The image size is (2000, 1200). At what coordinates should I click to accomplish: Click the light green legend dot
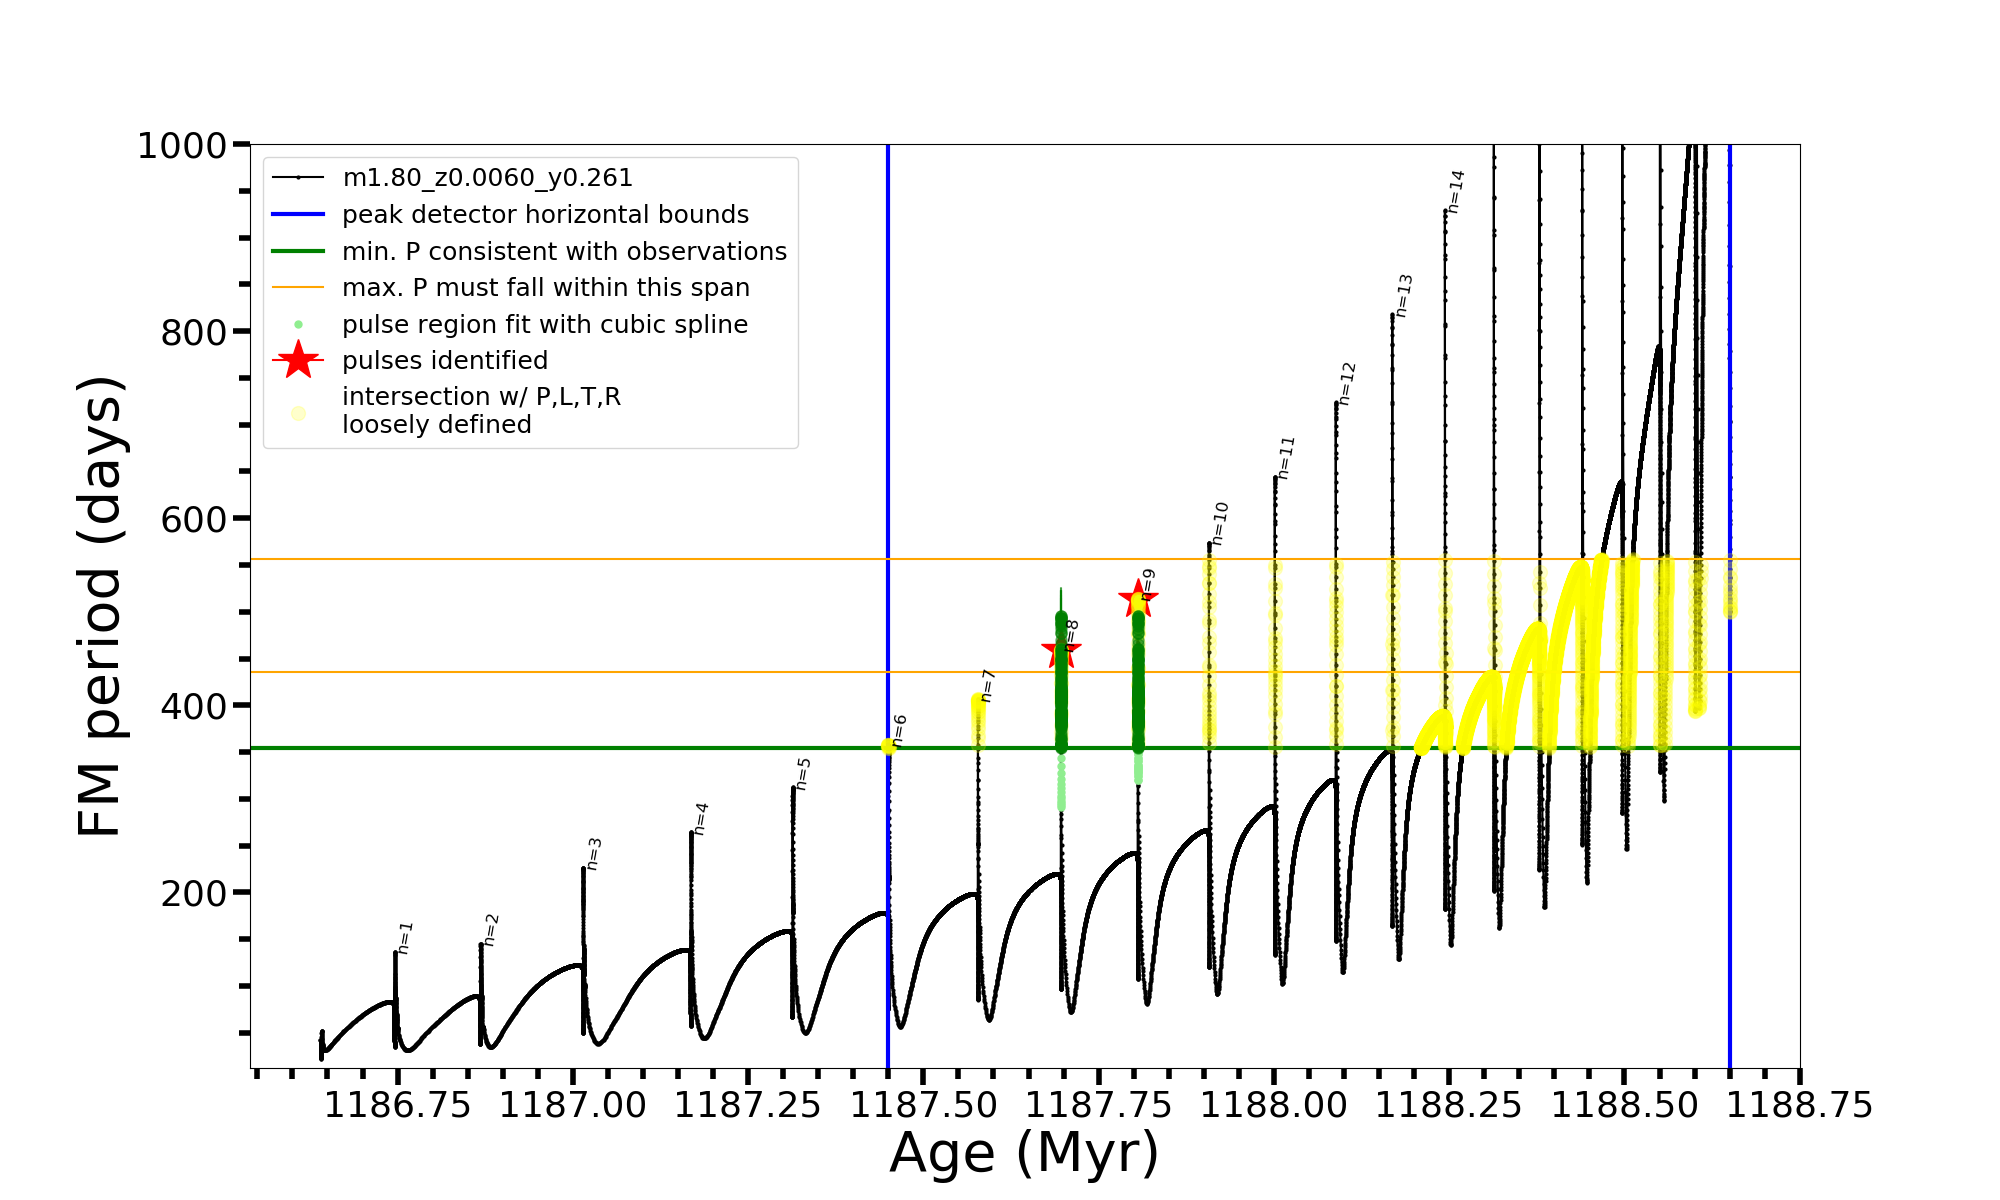click(x=298, y=325)
